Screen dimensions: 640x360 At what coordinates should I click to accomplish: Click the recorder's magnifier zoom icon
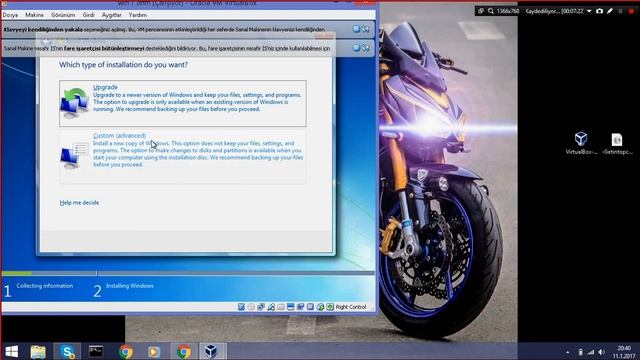[491, 11]
